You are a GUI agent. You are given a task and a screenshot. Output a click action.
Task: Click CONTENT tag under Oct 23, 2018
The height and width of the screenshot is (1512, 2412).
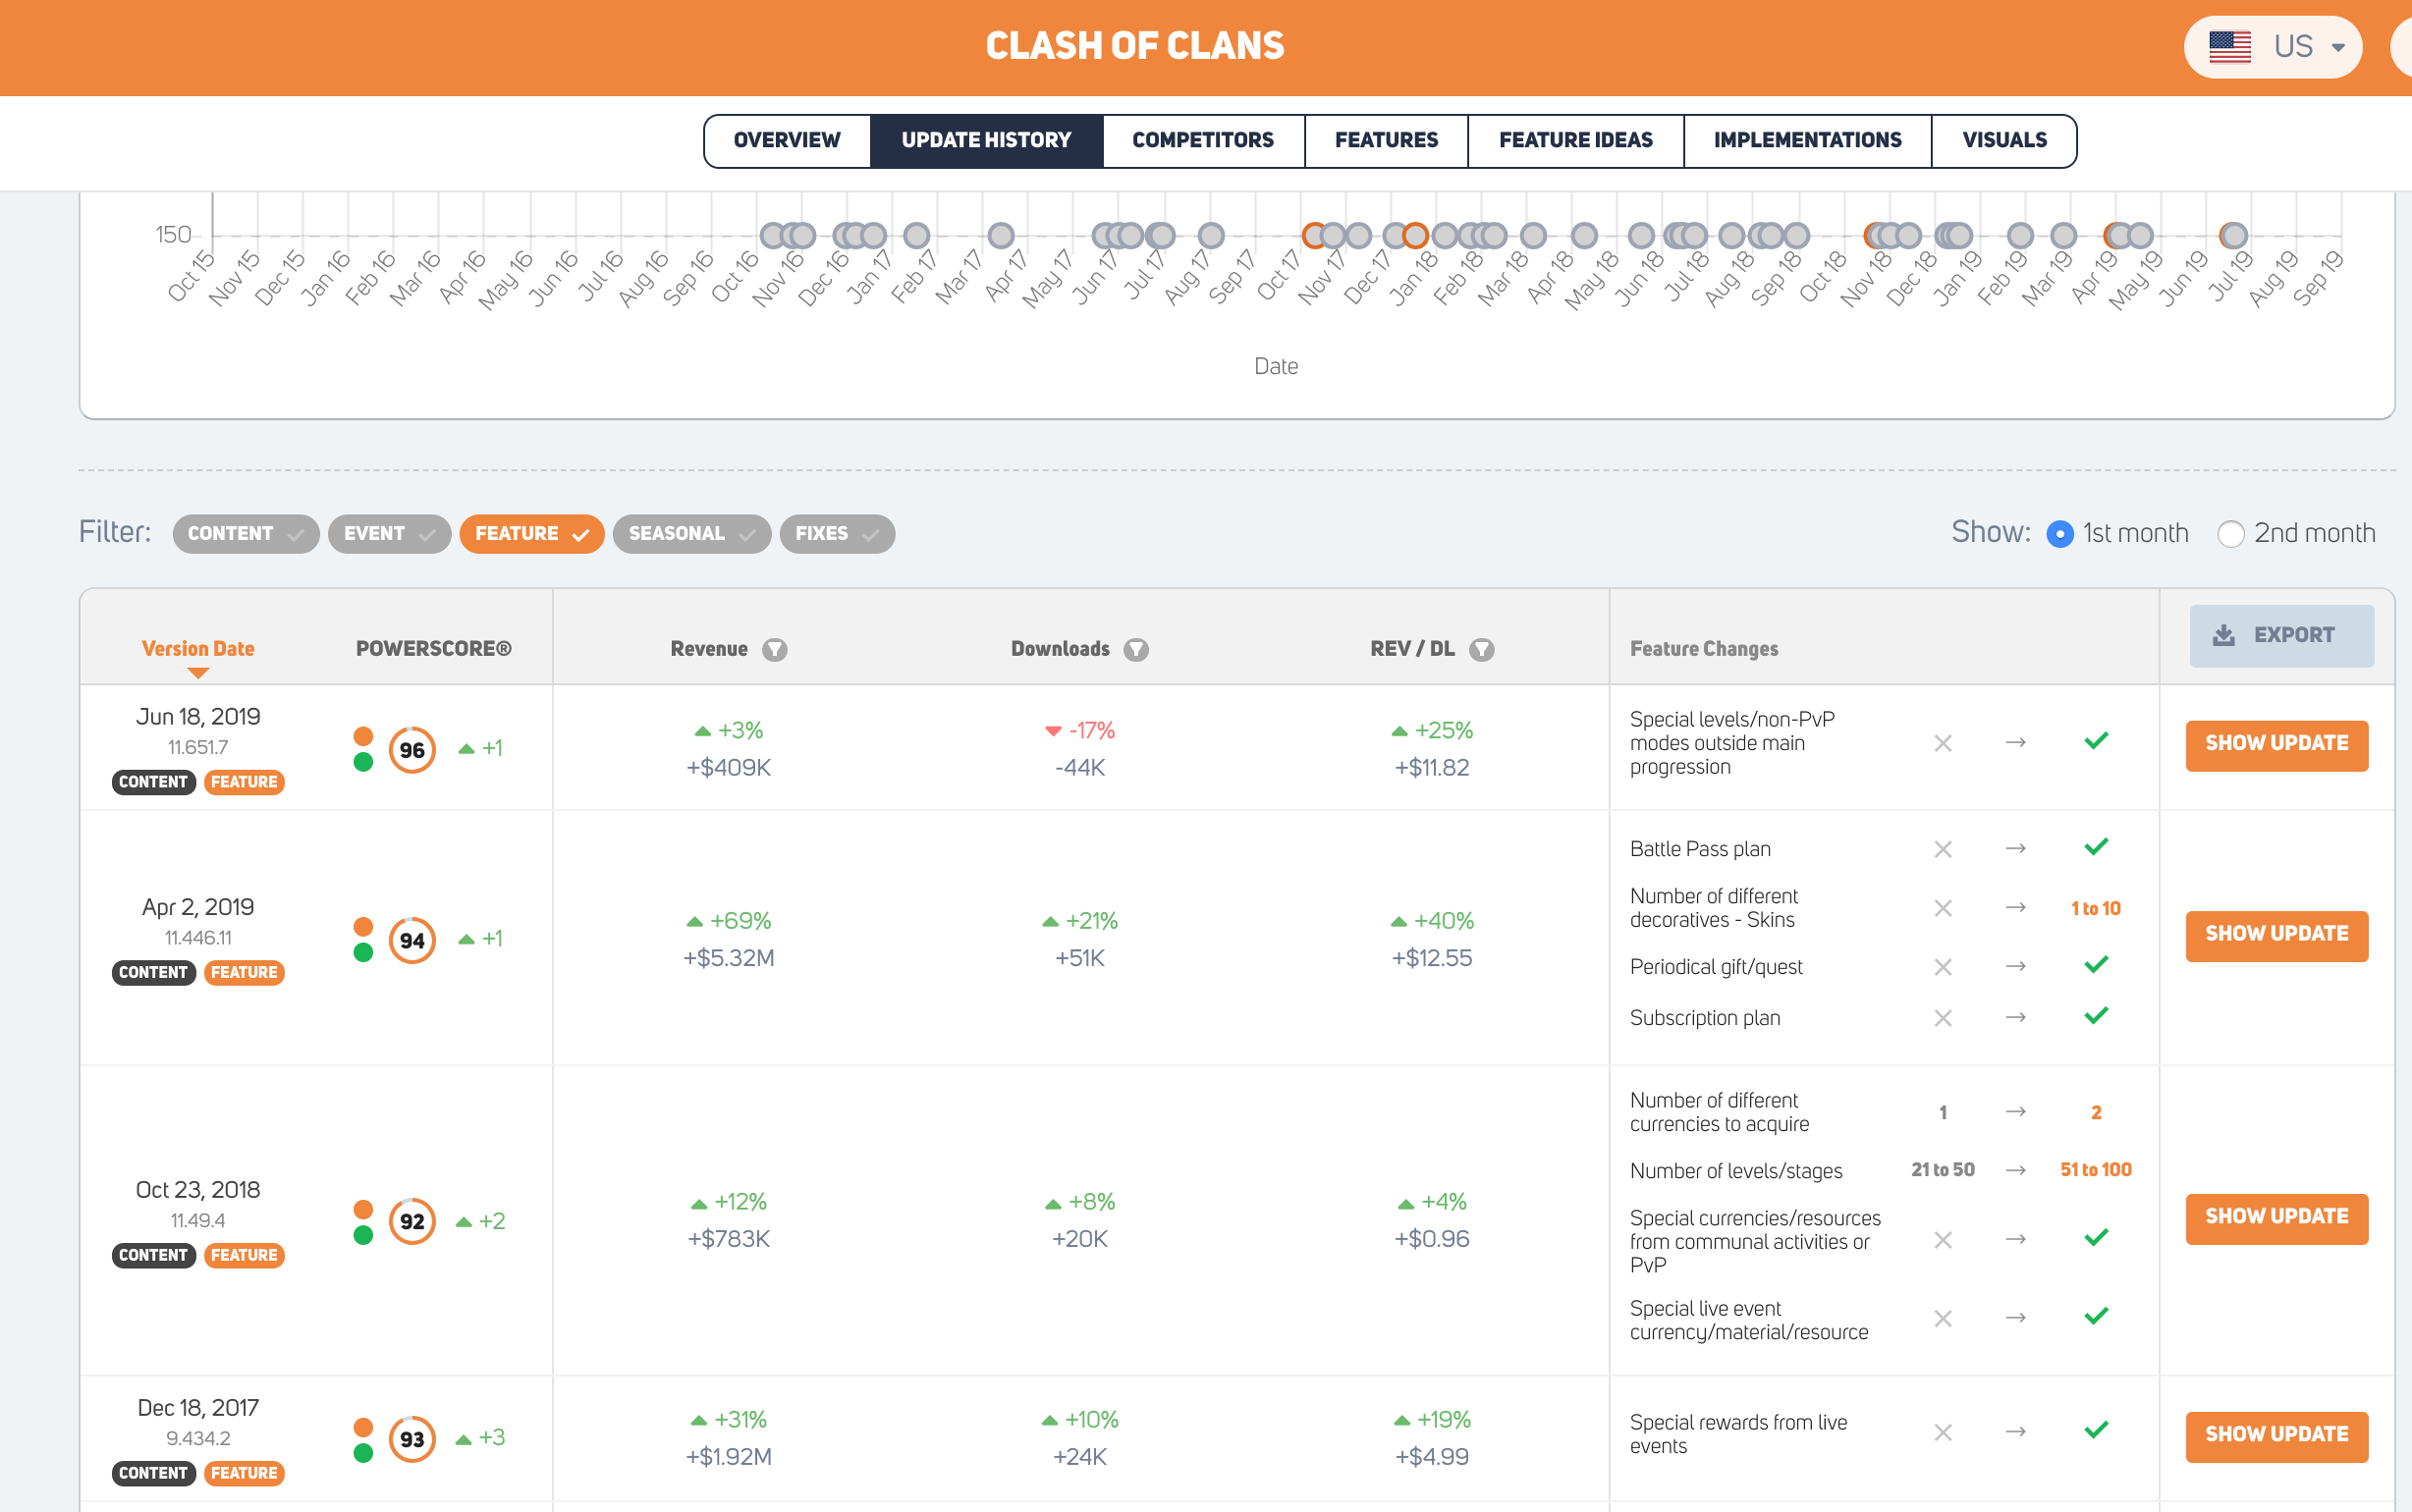click(x=153, y=1256)
